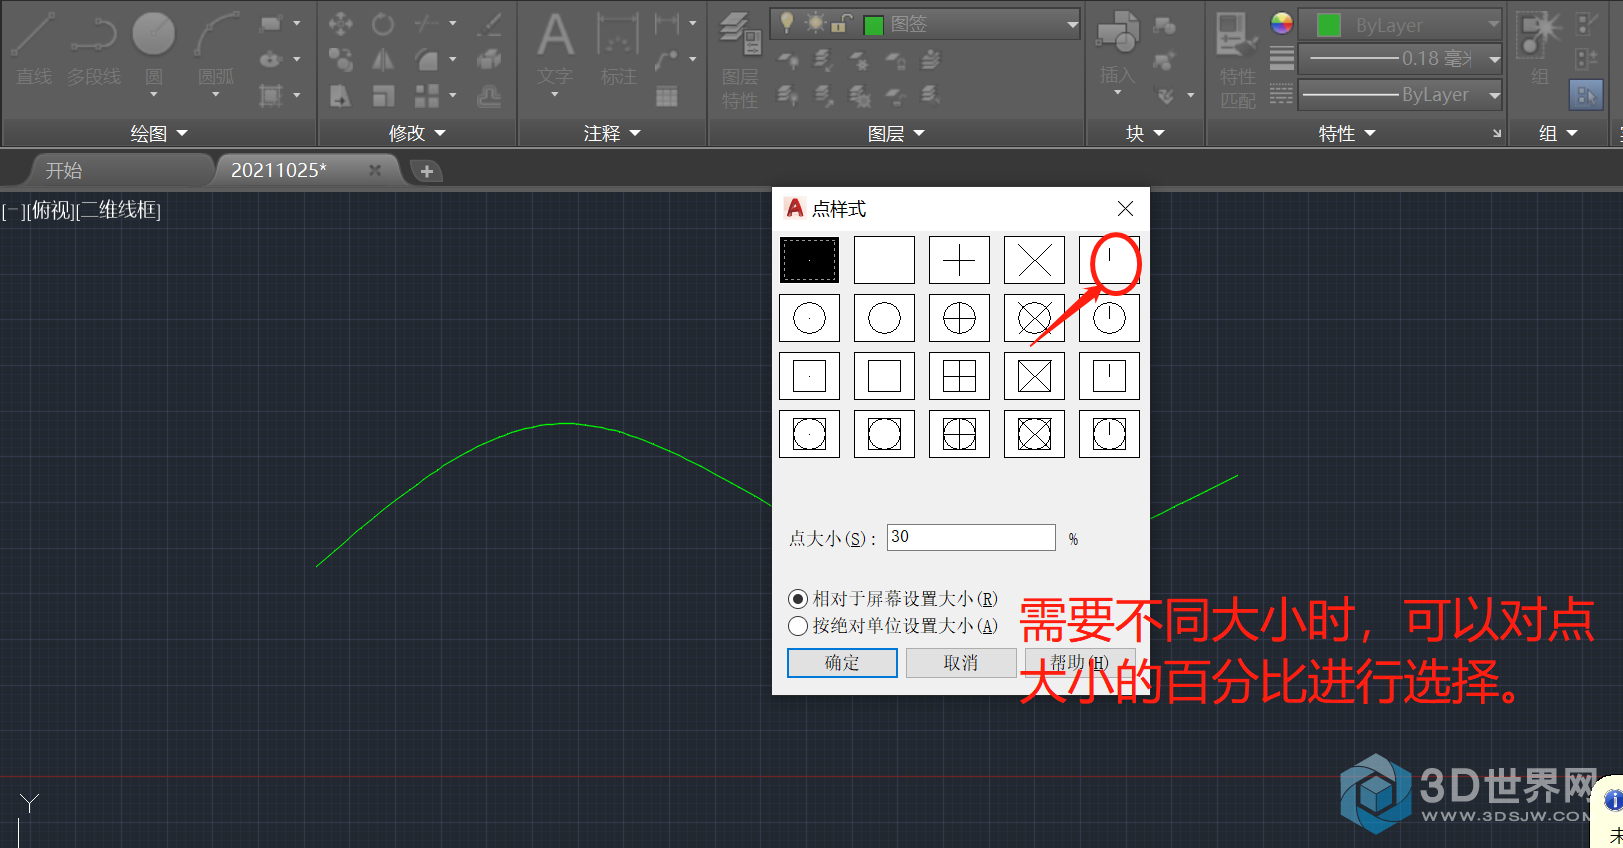Expand the 图层 layer panel
Viewport: 1623px width, 848px height.
[x=896, y=133]
